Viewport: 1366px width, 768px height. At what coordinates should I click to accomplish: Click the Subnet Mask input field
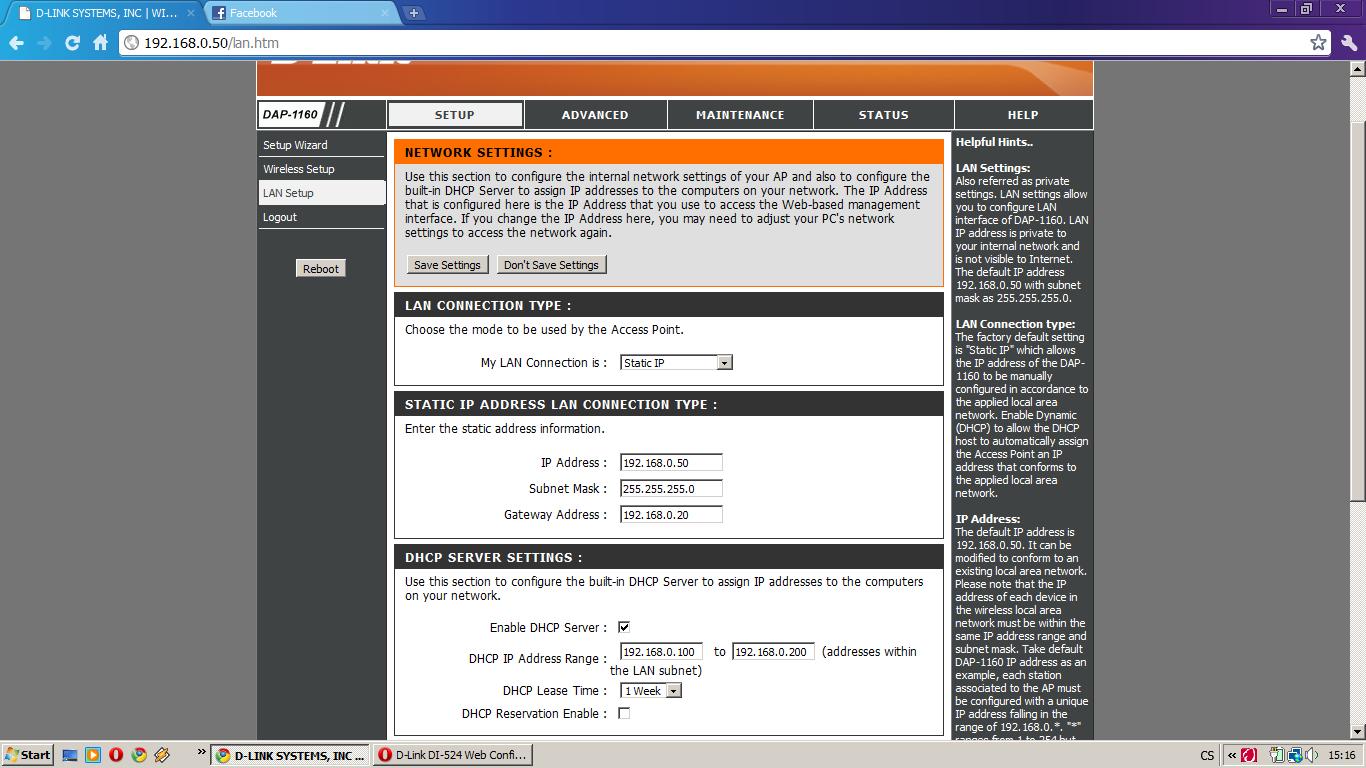[671, 488]
